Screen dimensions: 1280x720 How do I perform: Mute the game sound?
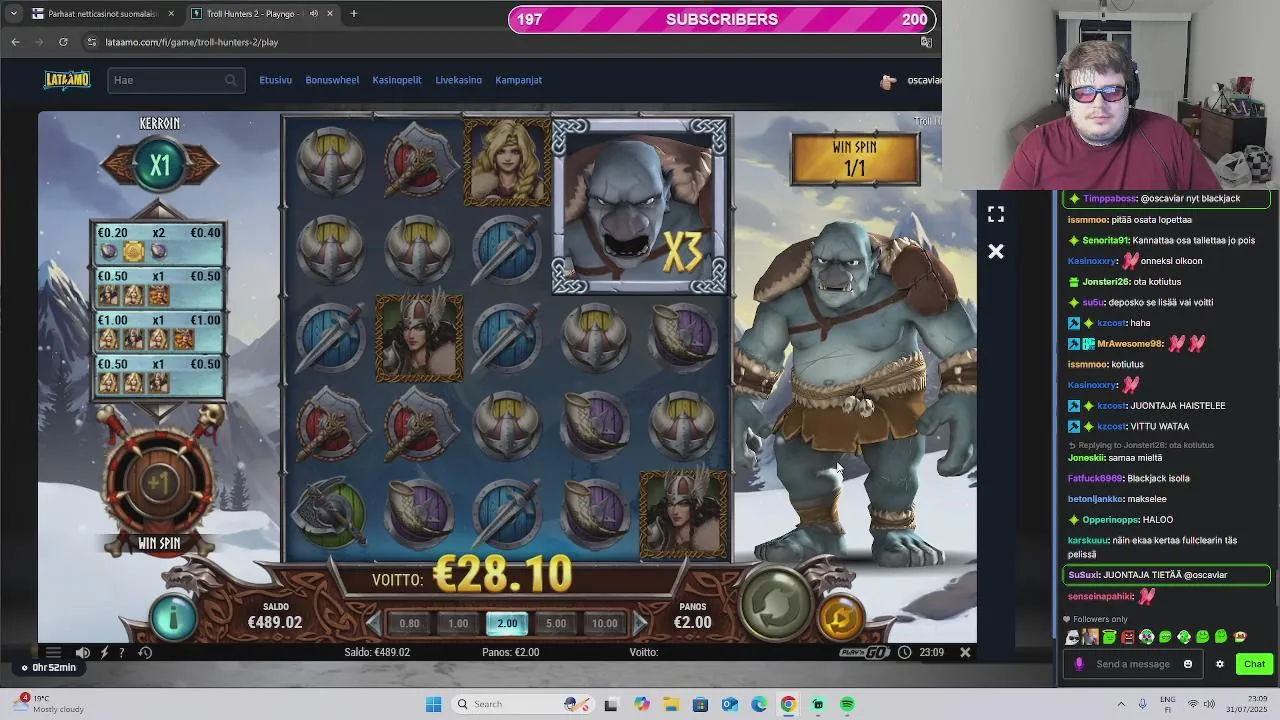(x=83, y=652)
